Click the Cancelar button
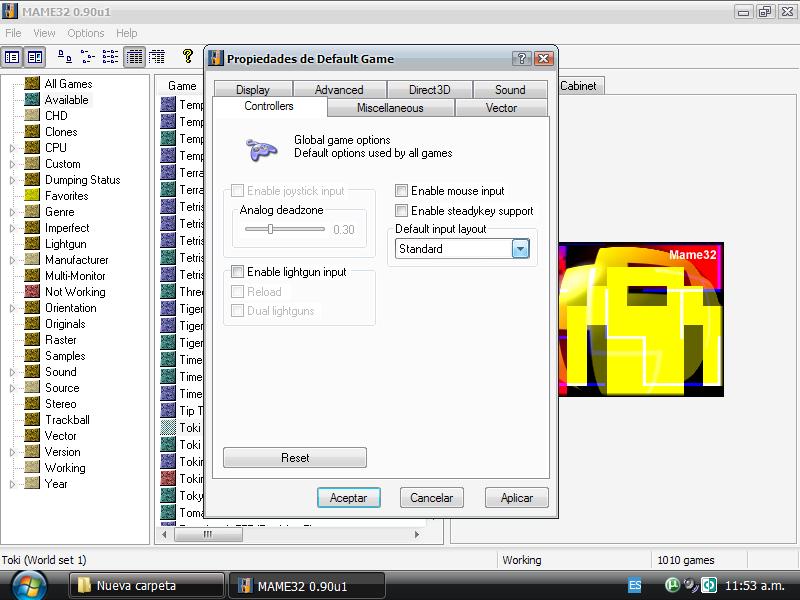This screenshot has width=800, height=600. click(x=432, y=497)
